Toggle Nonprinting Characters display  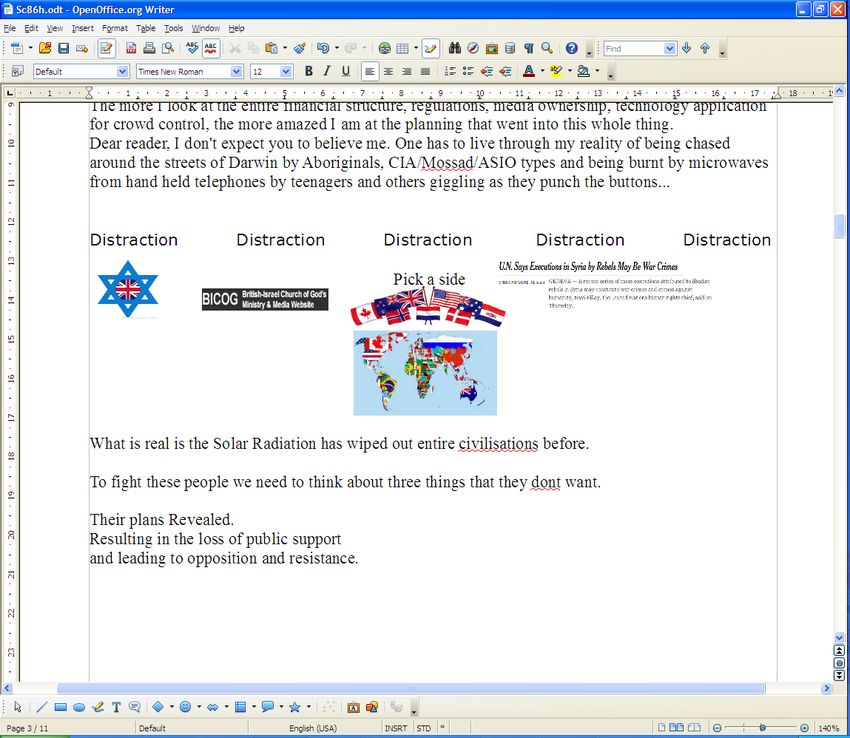click(529, 48)
